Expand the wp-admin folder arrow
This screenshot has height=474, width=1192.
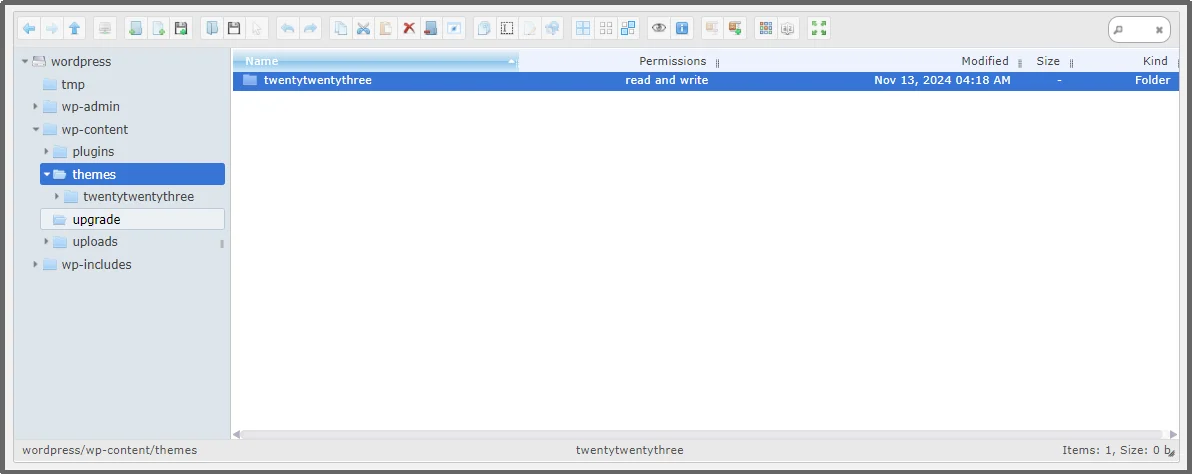point(35,106)
